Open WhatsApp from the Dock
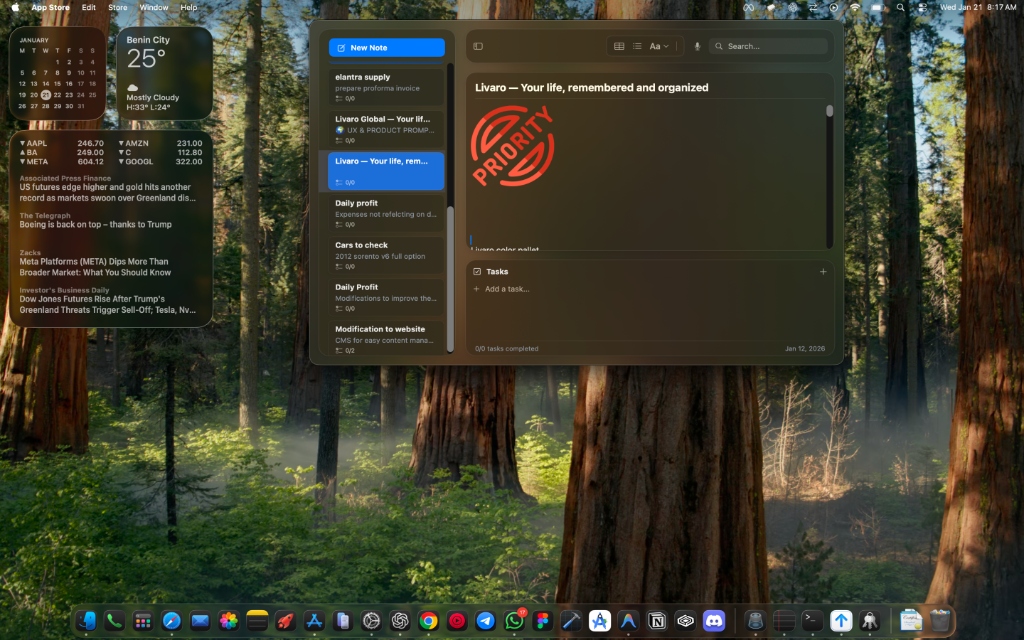 513,620
